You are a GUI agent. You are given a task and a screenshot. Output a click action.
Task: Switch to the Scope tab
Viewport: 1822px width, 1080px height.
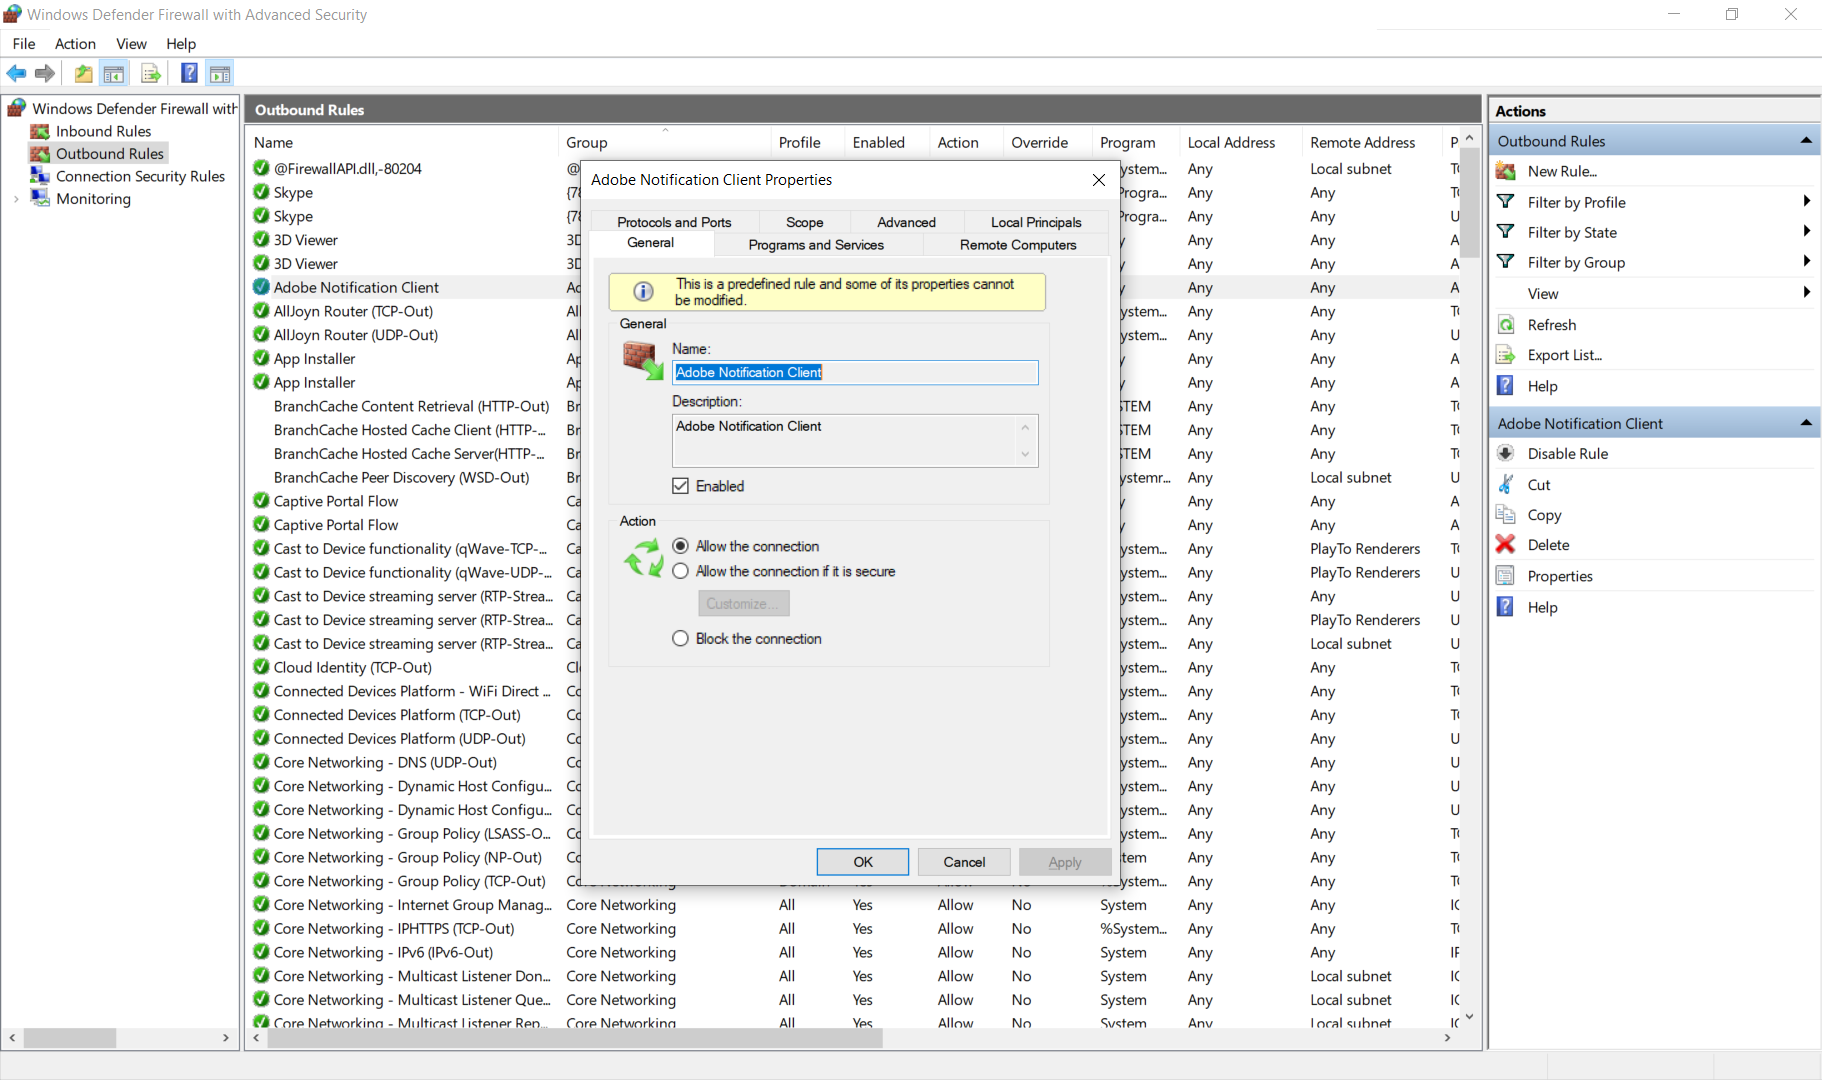[x=805, y=222]
